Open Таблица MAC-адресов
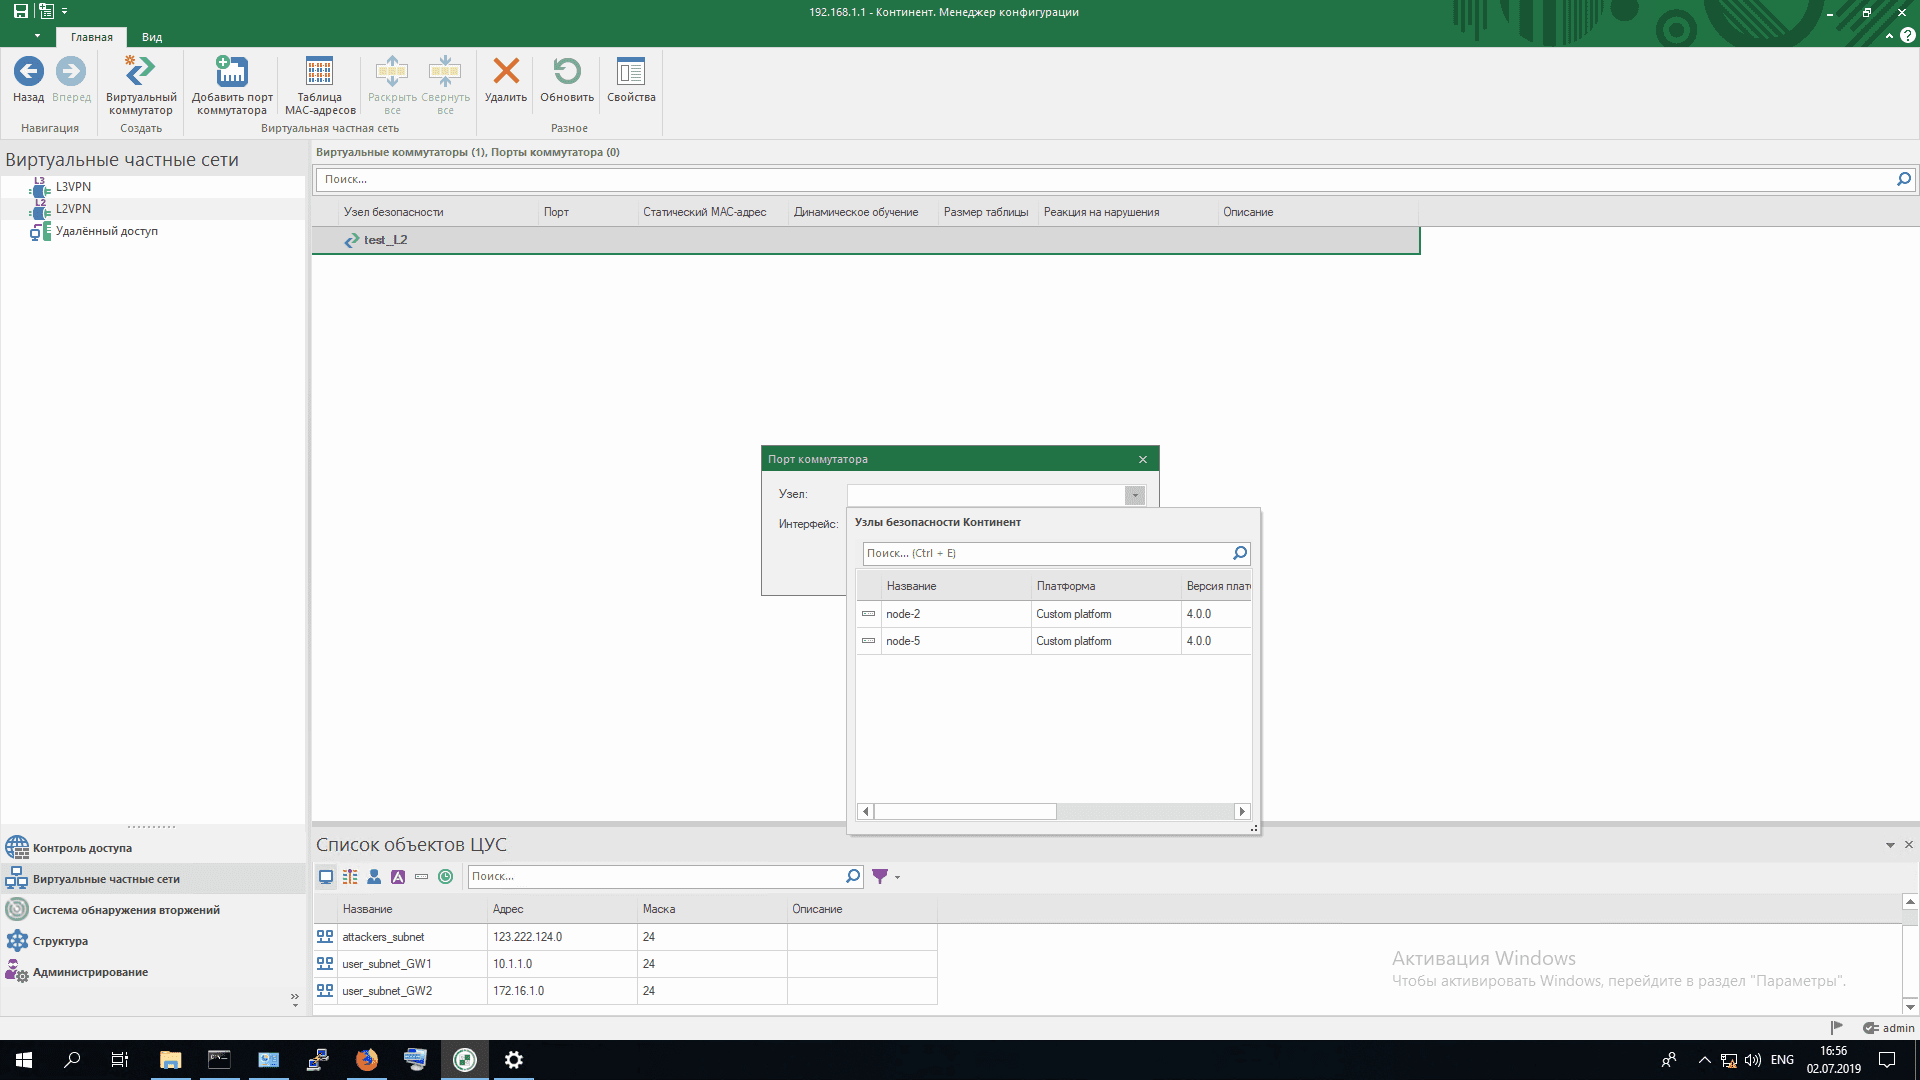 pos(319,72)
